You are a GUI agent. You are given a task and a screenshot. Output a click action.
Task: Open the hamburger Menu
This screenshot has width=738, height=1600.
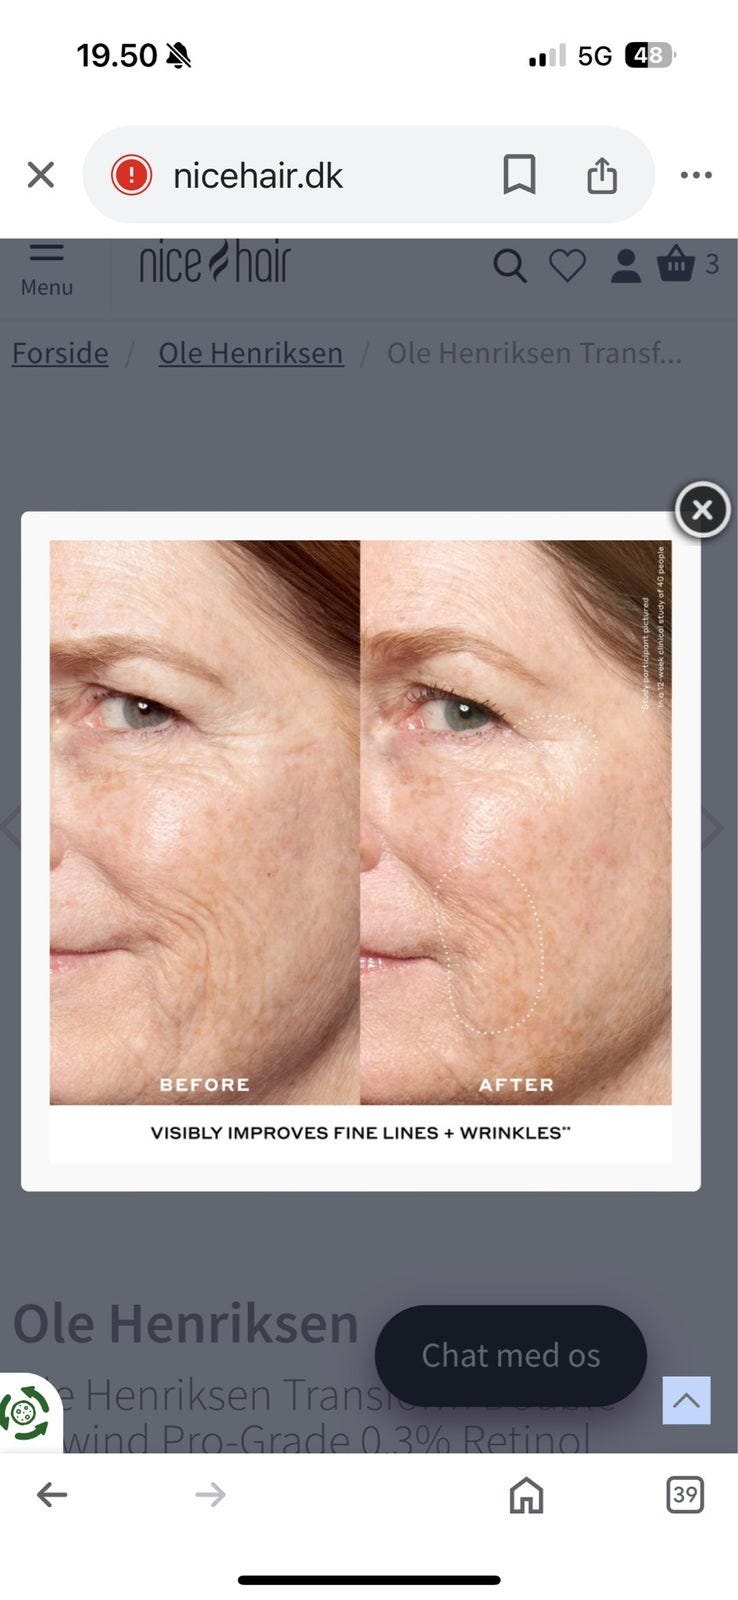[46, 268]
